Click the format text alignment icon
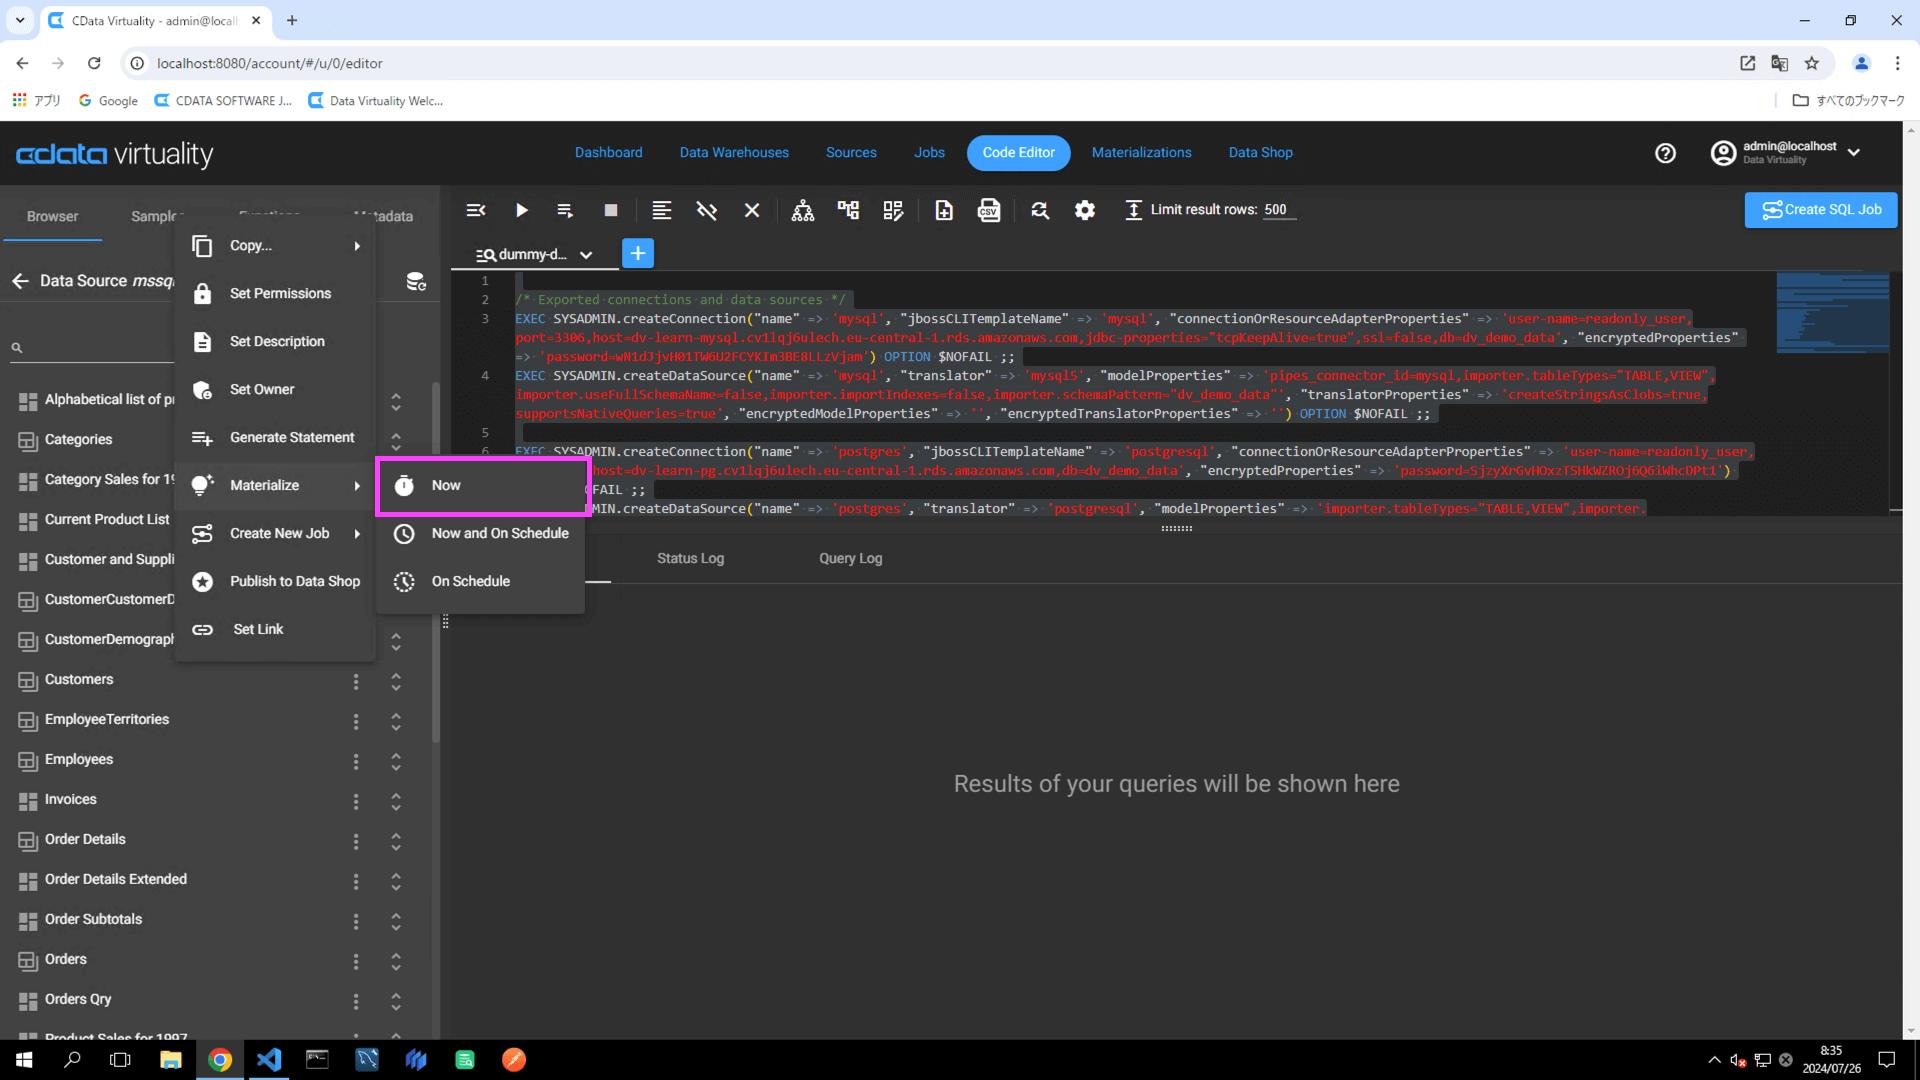The width and height of the screenshot is (1920, 1080). 661,210
